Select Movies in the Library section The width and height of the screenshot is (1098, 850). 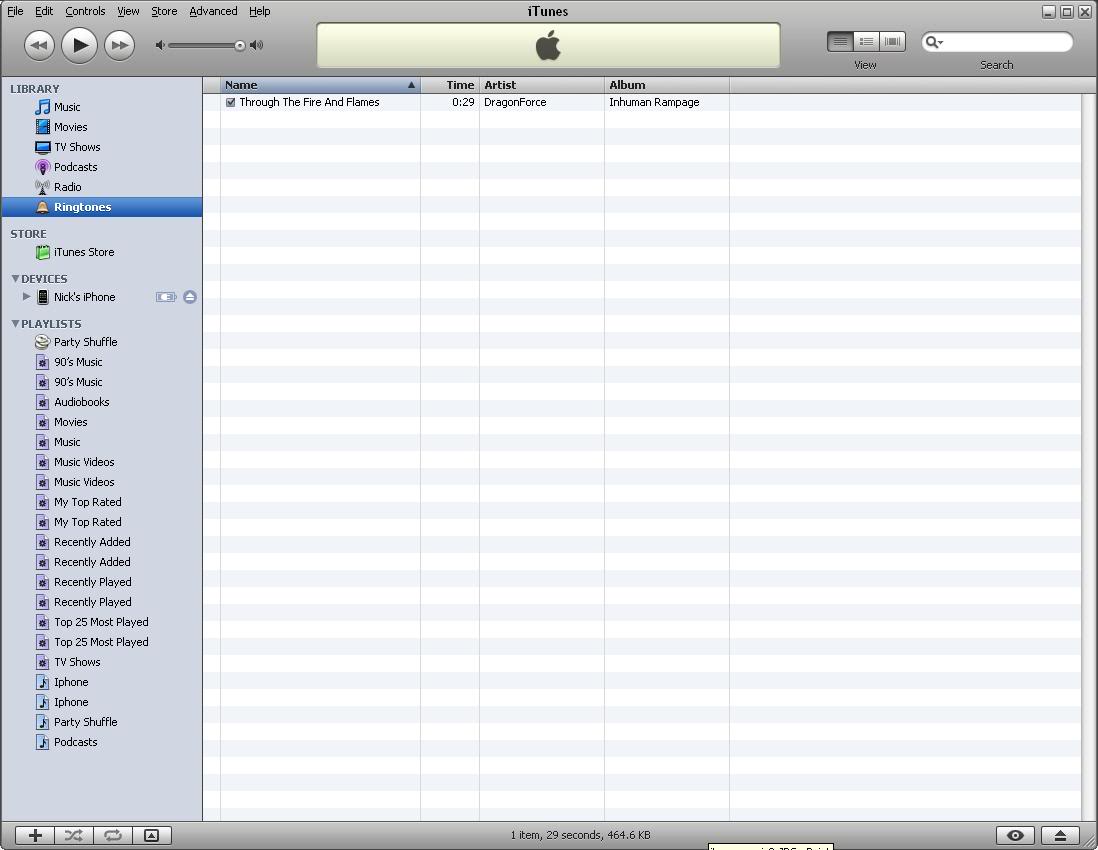click(x=102, y=127)
